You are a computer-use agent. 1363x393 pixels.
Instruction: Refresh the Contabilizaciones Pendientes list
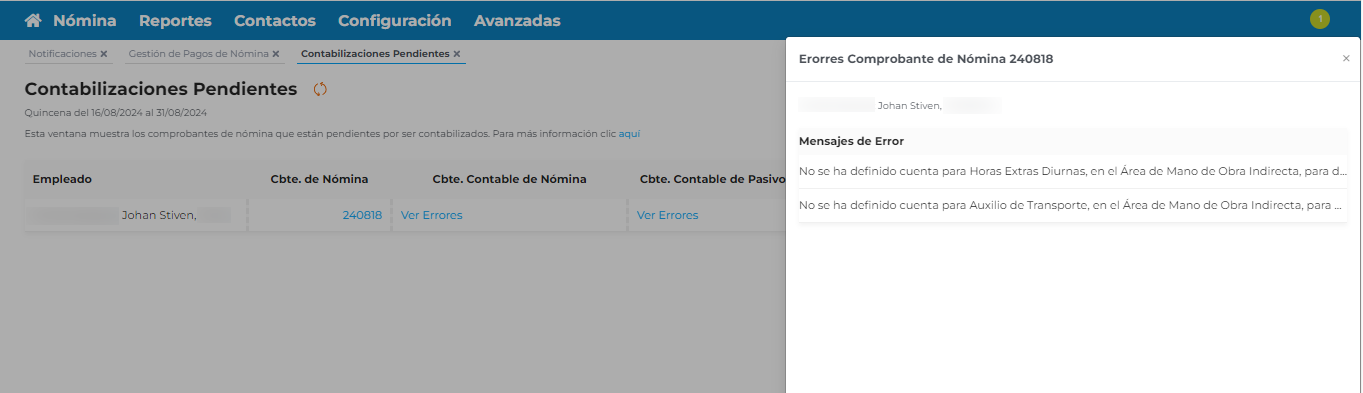tap(320, 89)
